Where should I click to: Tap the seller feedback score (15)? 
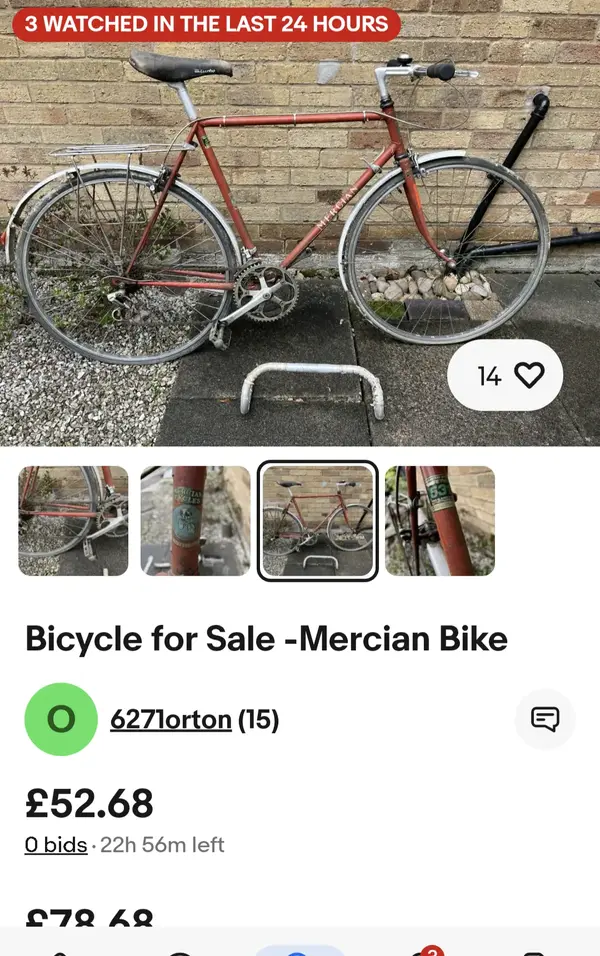258,719
